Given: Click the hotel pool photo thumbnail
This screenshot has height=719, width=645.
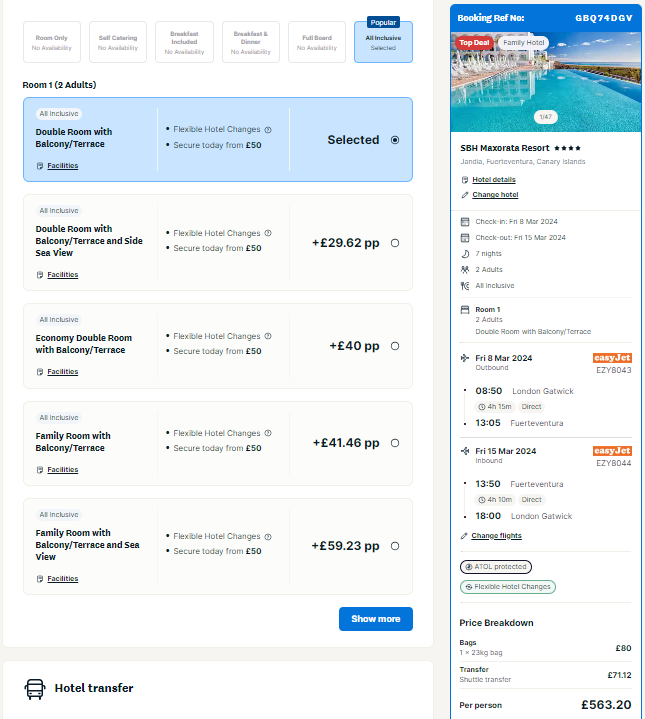Looking at the screenshot, I should pos(546,82).
